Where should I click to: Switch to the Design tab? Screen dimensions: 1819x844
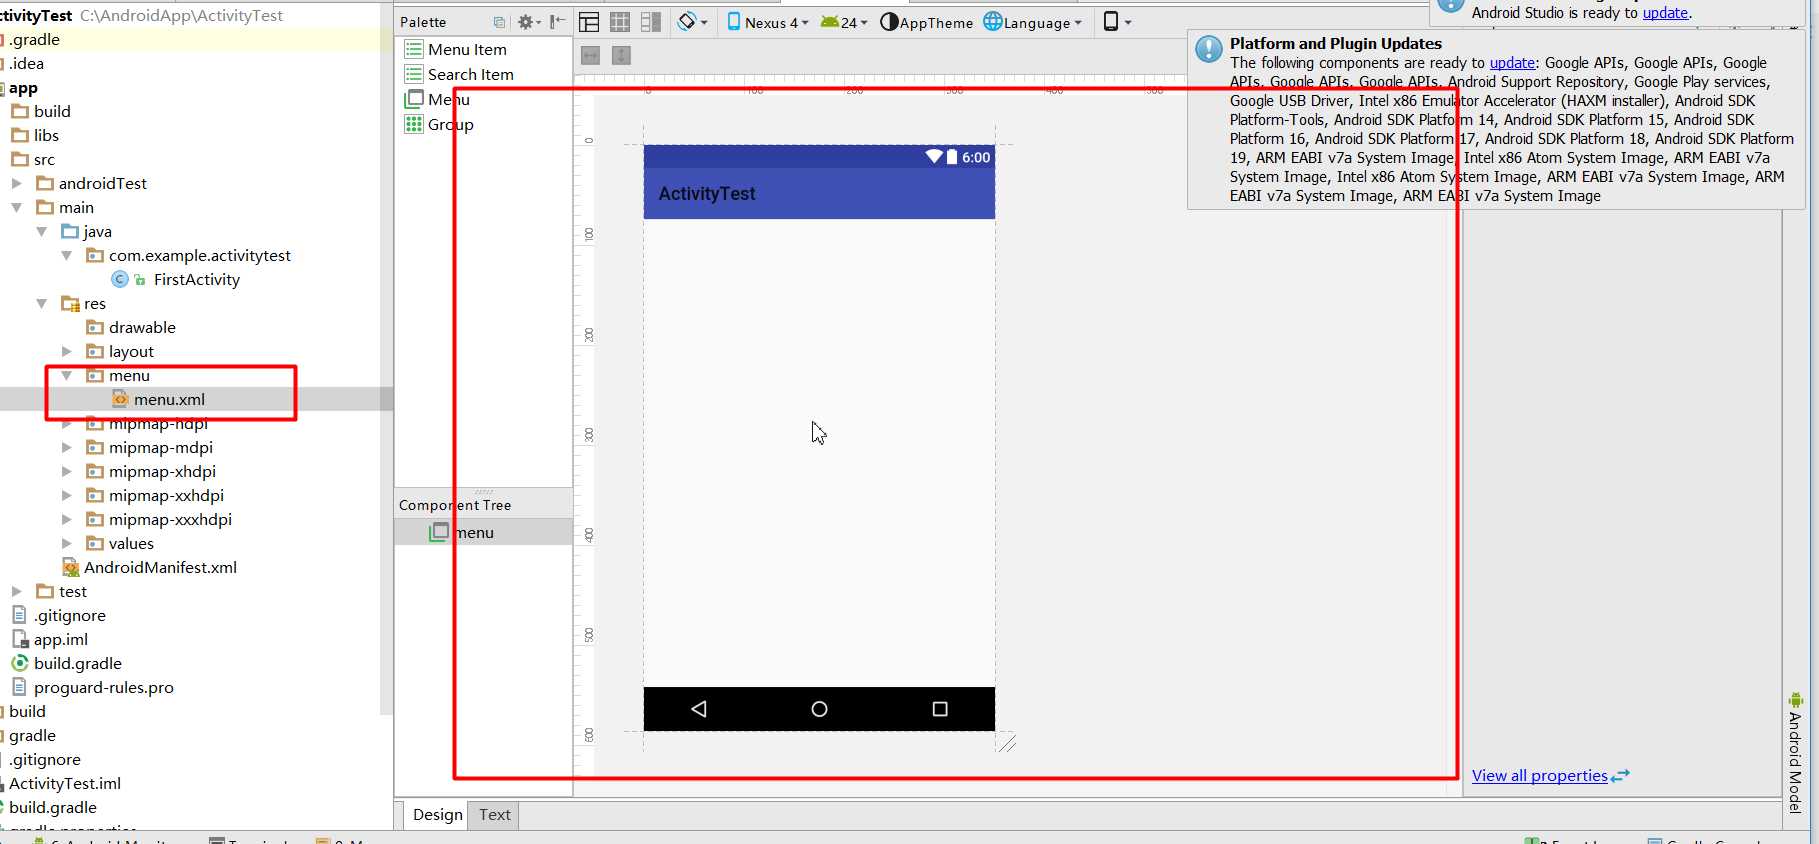point(438,814)
